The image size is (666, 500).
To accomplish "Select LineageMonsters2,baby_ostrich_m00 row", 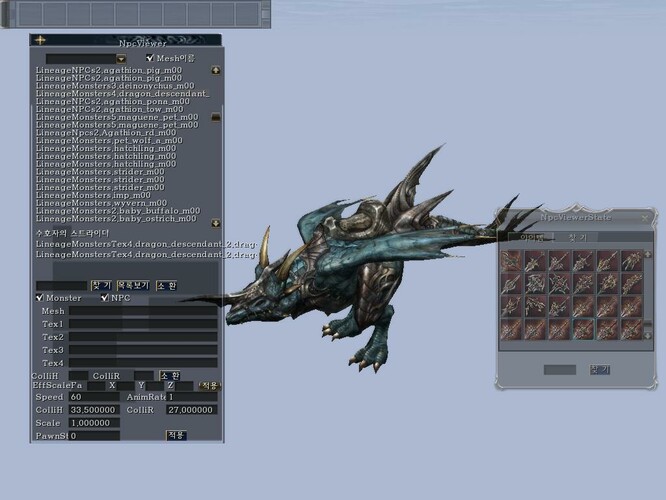I will (116, 219).
